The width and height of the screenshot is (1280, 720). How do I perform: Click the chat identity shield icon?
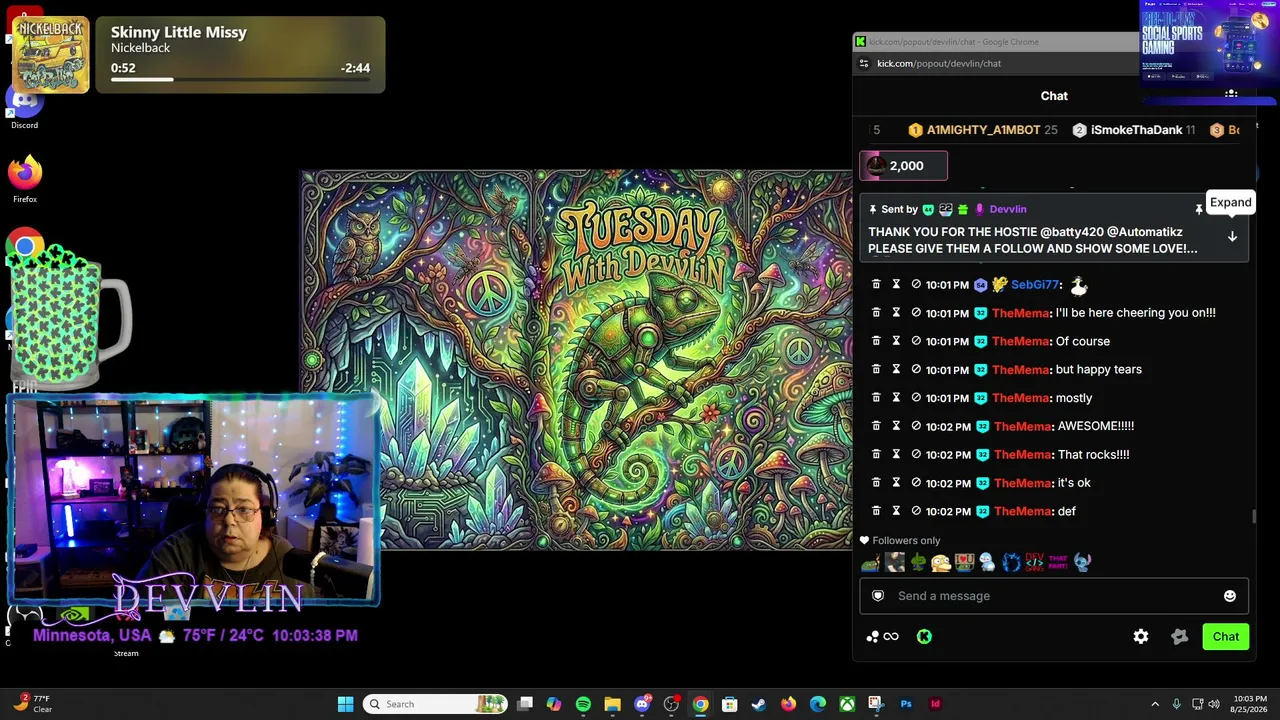pos(878,596)
